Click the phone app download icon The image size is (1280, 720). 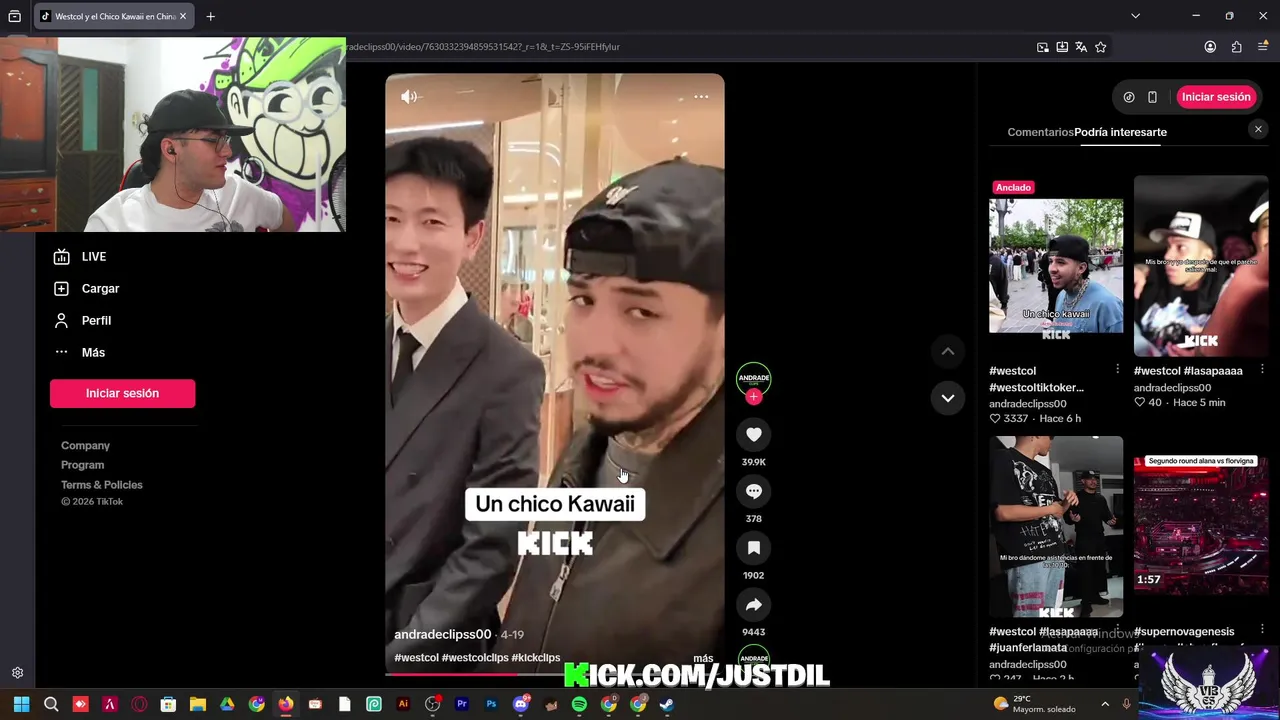pyautogui.click(x=1152, y=97)
